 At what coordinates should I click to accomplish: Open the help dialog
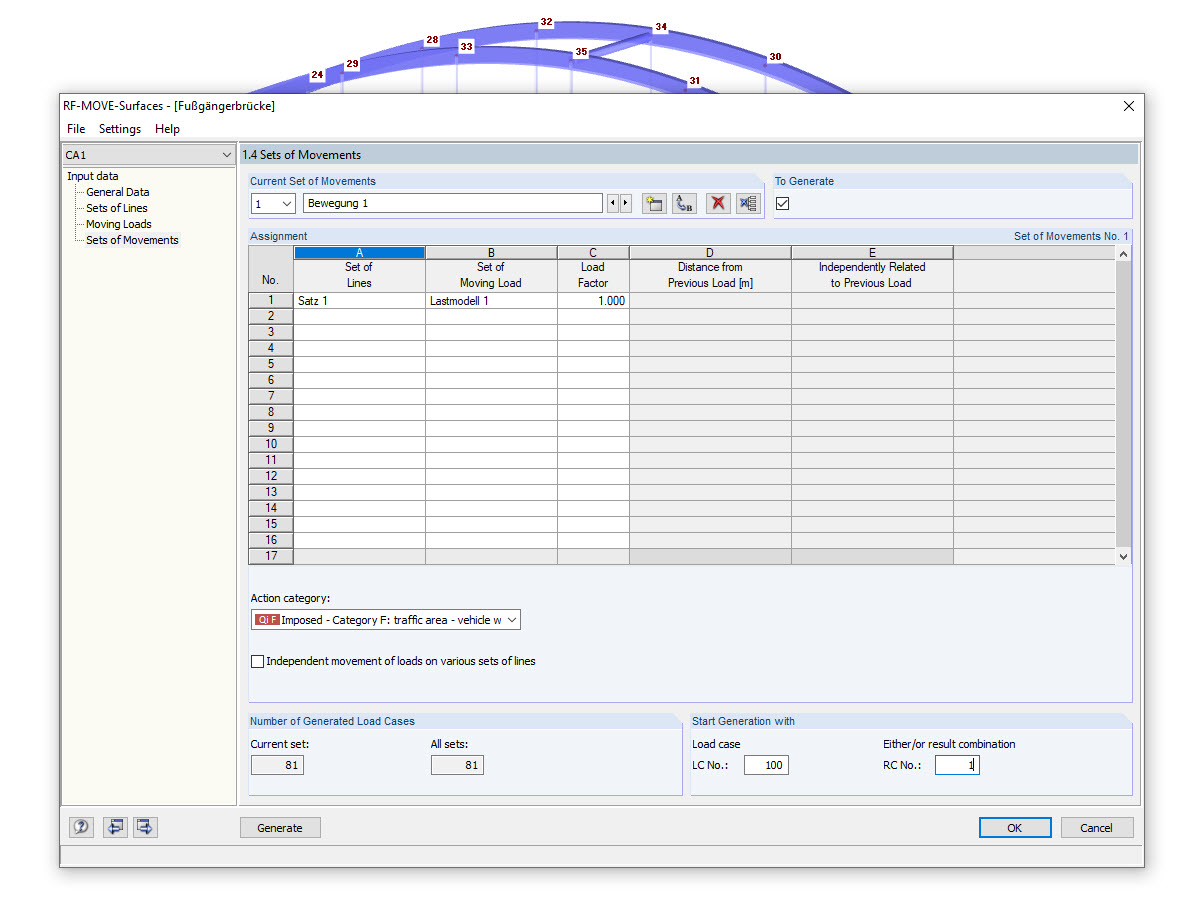(81, 827)
